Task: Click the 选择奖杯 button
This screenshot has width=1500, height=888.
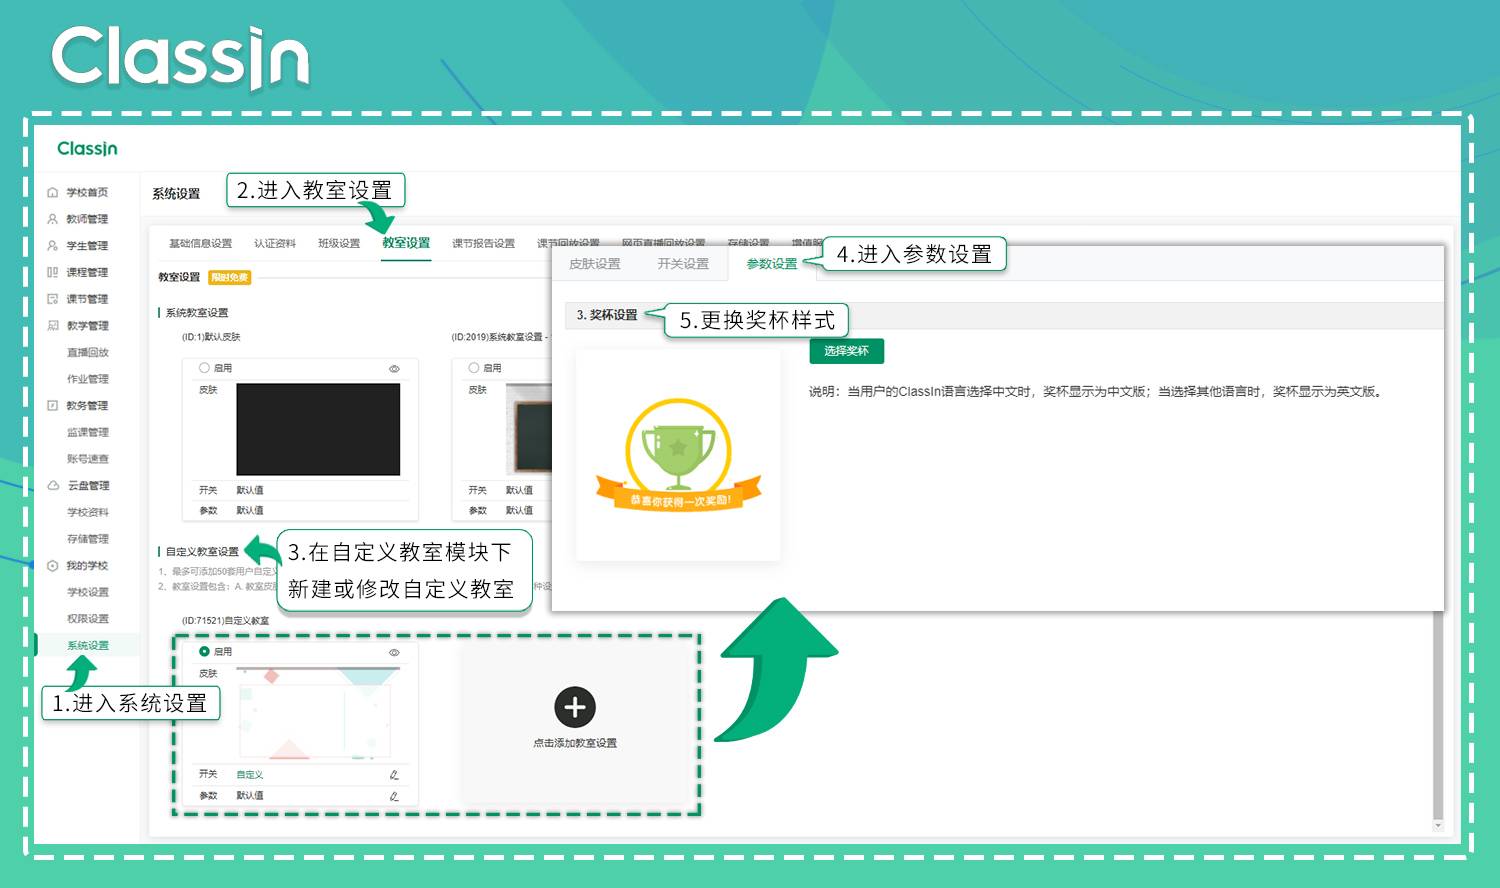Action: 847,351
